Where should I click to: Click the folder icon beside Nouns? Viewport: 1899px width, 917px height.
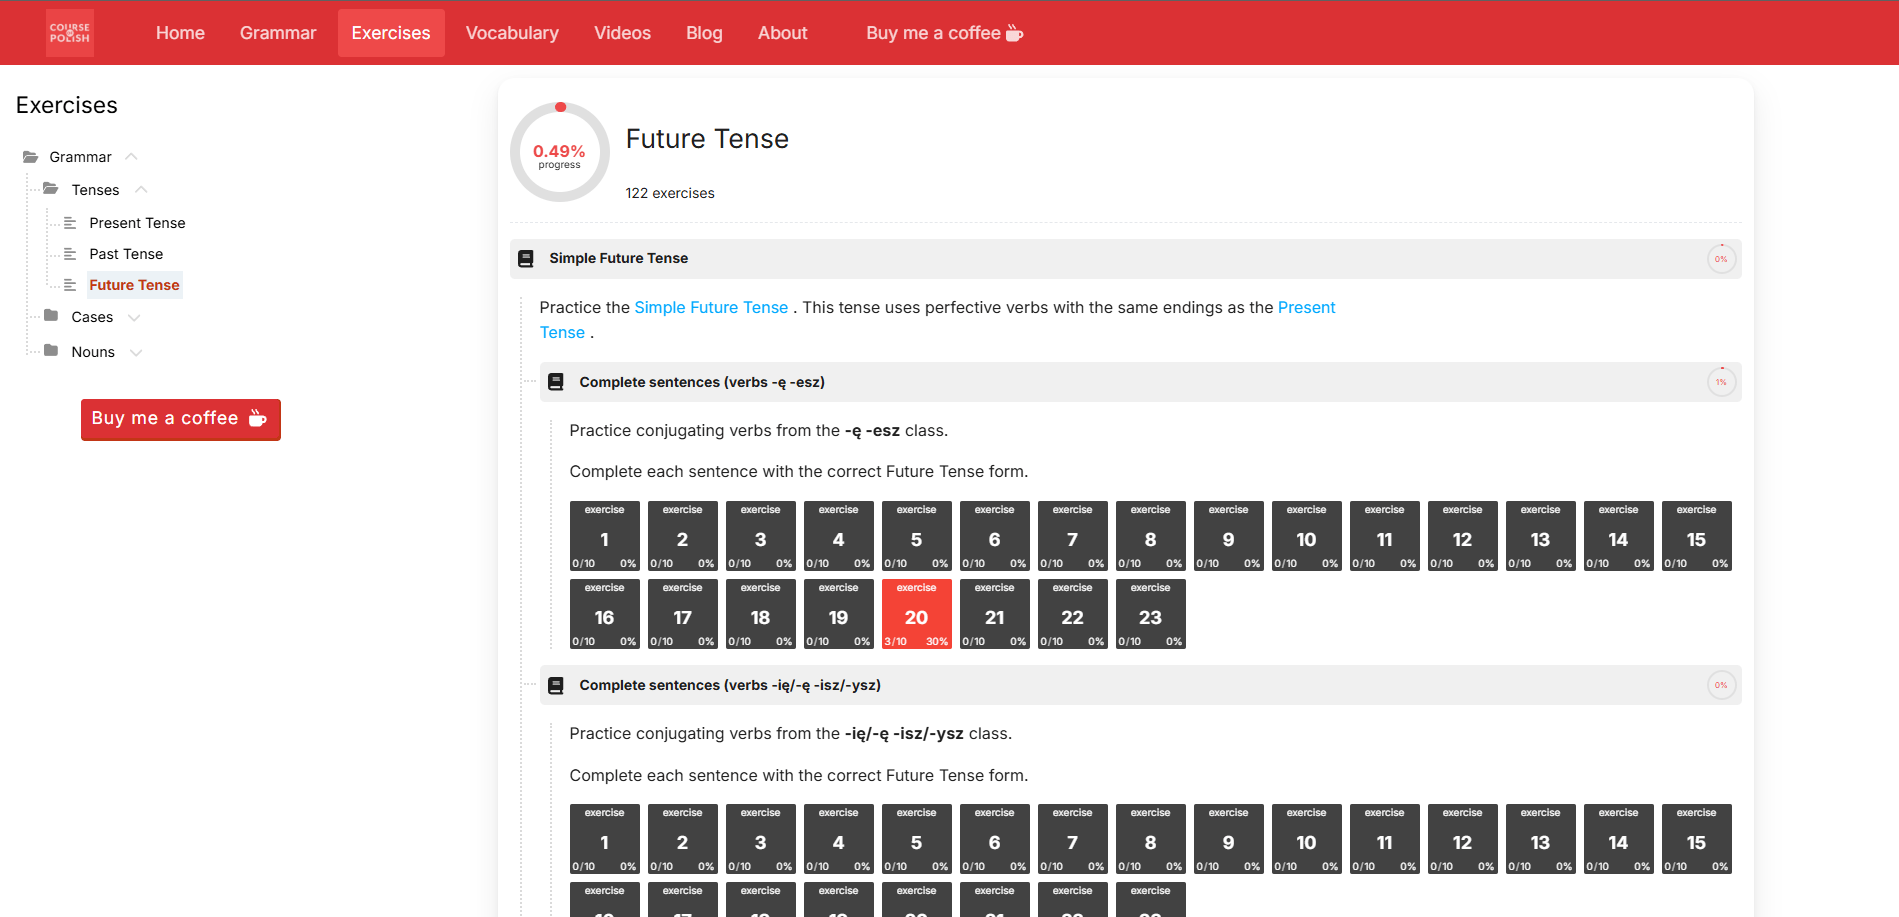pyautogui.click(x=52, y=350)
